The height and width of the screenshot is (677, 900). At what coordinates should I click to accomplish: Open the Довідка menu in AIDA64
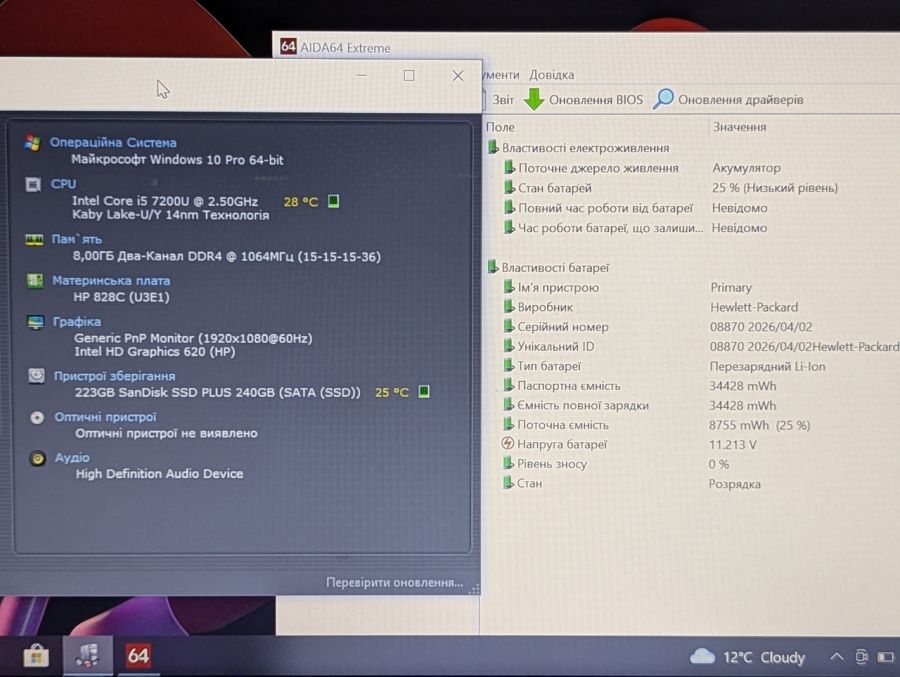[x=551, y=75]
